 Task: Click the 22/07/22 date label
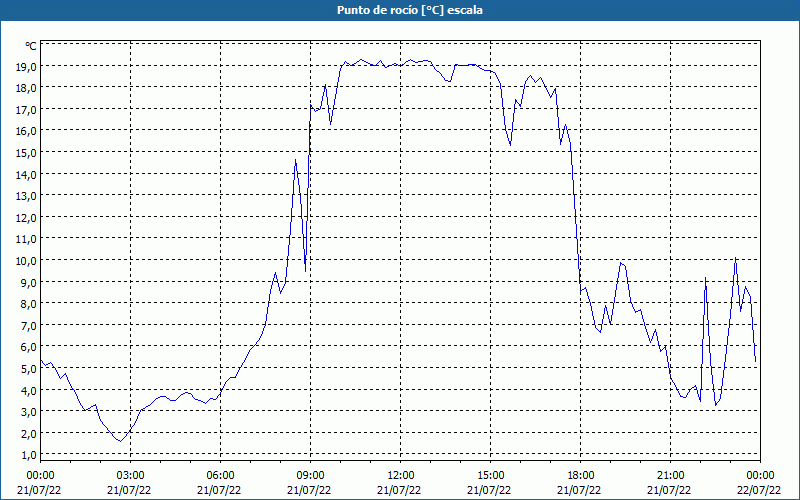pos(759,490)
